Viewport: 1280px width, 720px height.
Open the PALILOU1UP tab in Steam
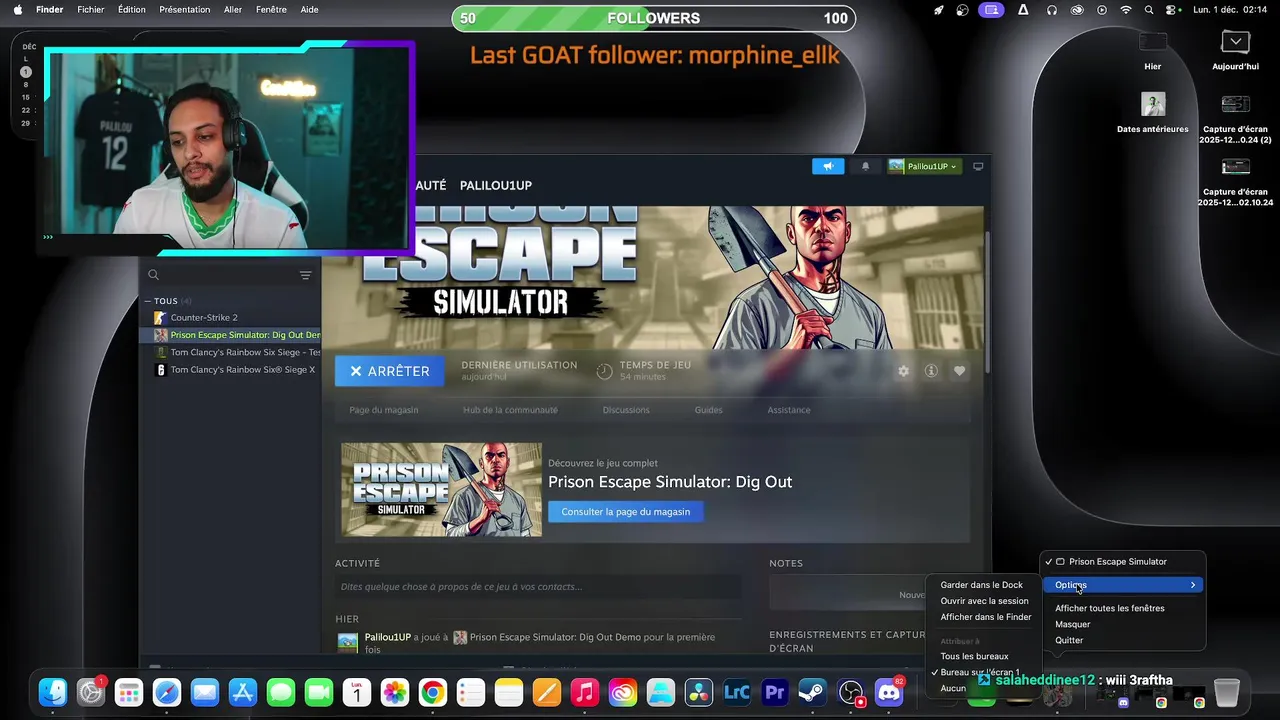point(496,185)
